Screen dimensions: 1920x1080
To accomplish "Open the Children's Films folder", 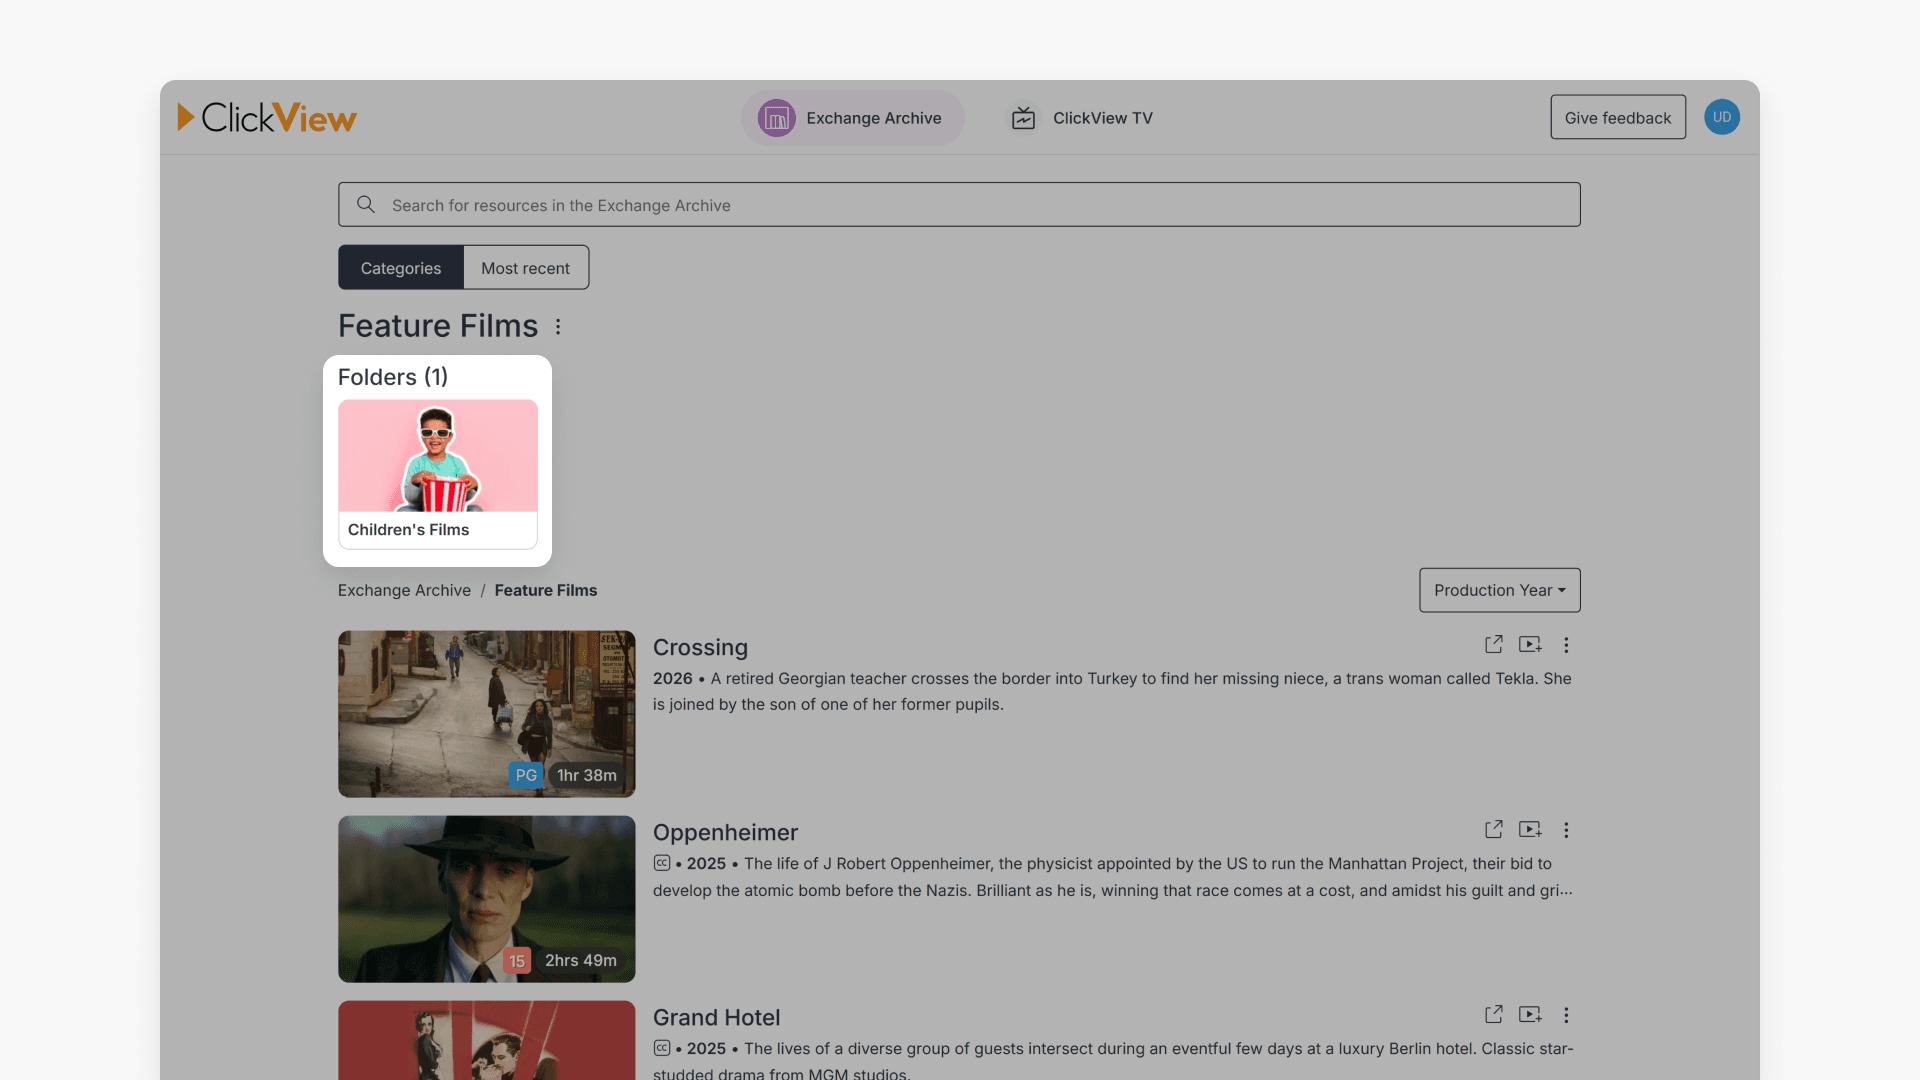I will (x=438, y=460).
